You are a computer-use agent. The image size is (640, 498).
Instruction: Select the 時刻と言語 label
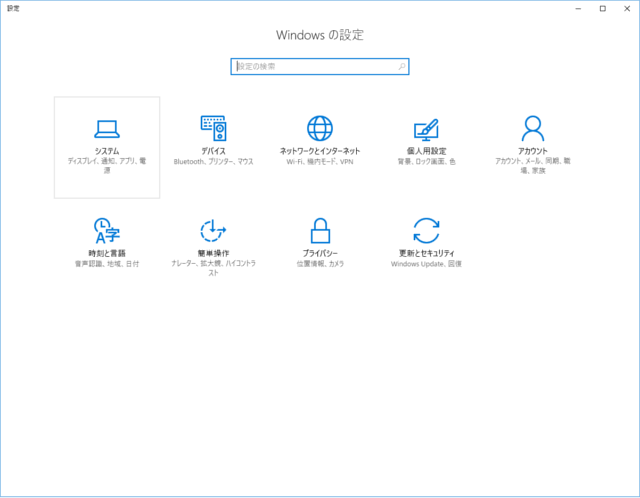point(107,253)
